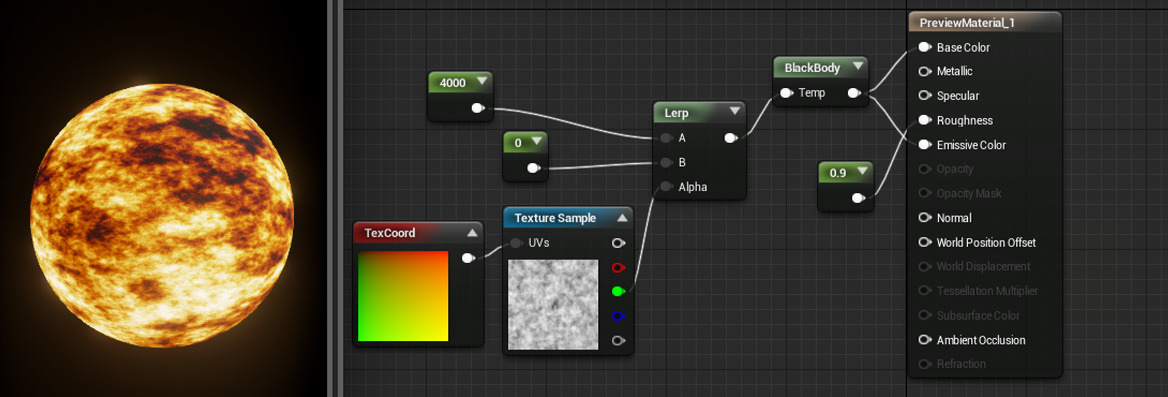Screen dimensions: 1168x397
Task: Click the Texture Sample green channel output pin
Action: (618, 291)
